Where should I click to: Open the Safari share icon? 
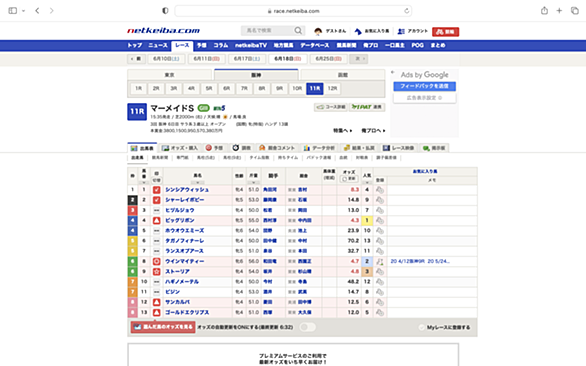click(544, 10)
